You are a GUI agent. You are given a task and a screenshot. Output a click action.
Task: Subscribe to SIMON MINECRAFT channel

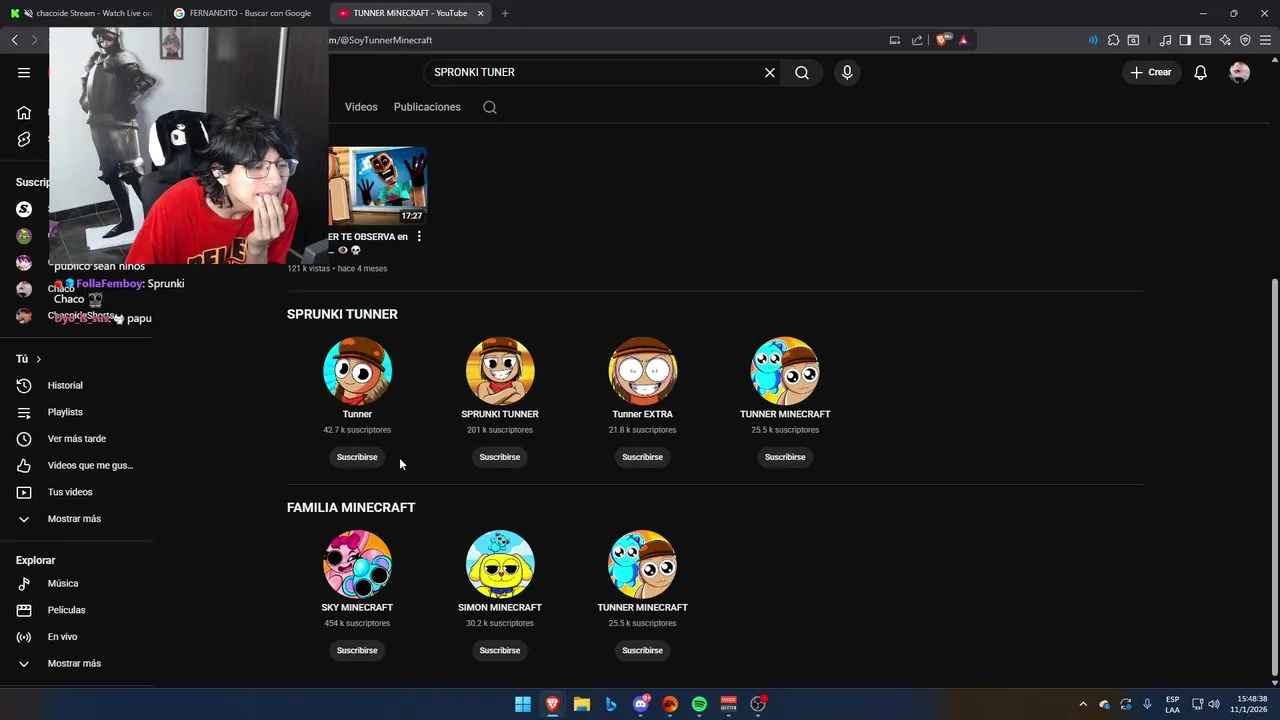(x=500, y=650)
